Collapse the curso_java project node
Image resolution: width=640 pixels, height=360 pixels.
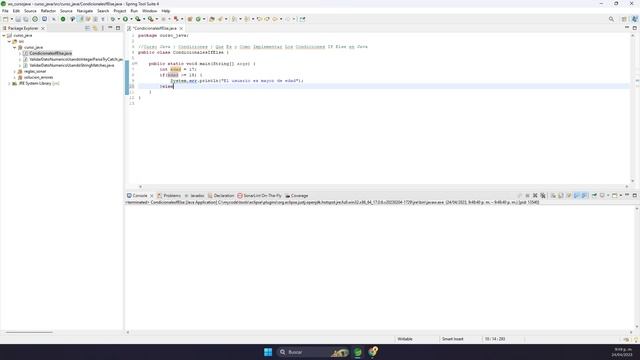4,36
